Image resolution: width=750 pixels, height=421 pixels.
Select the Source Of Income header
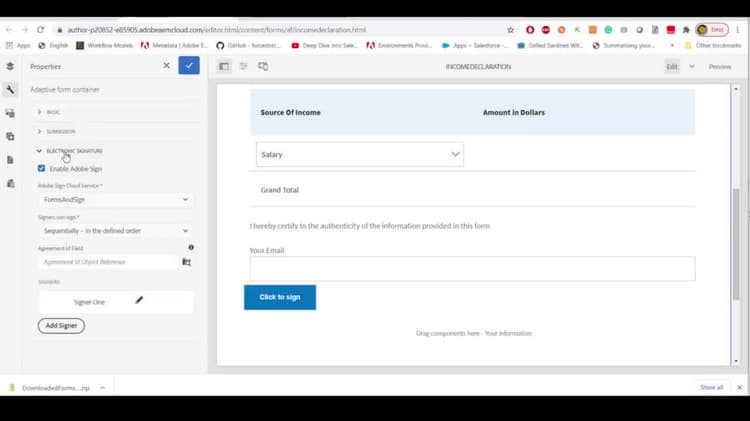[290, 112]
